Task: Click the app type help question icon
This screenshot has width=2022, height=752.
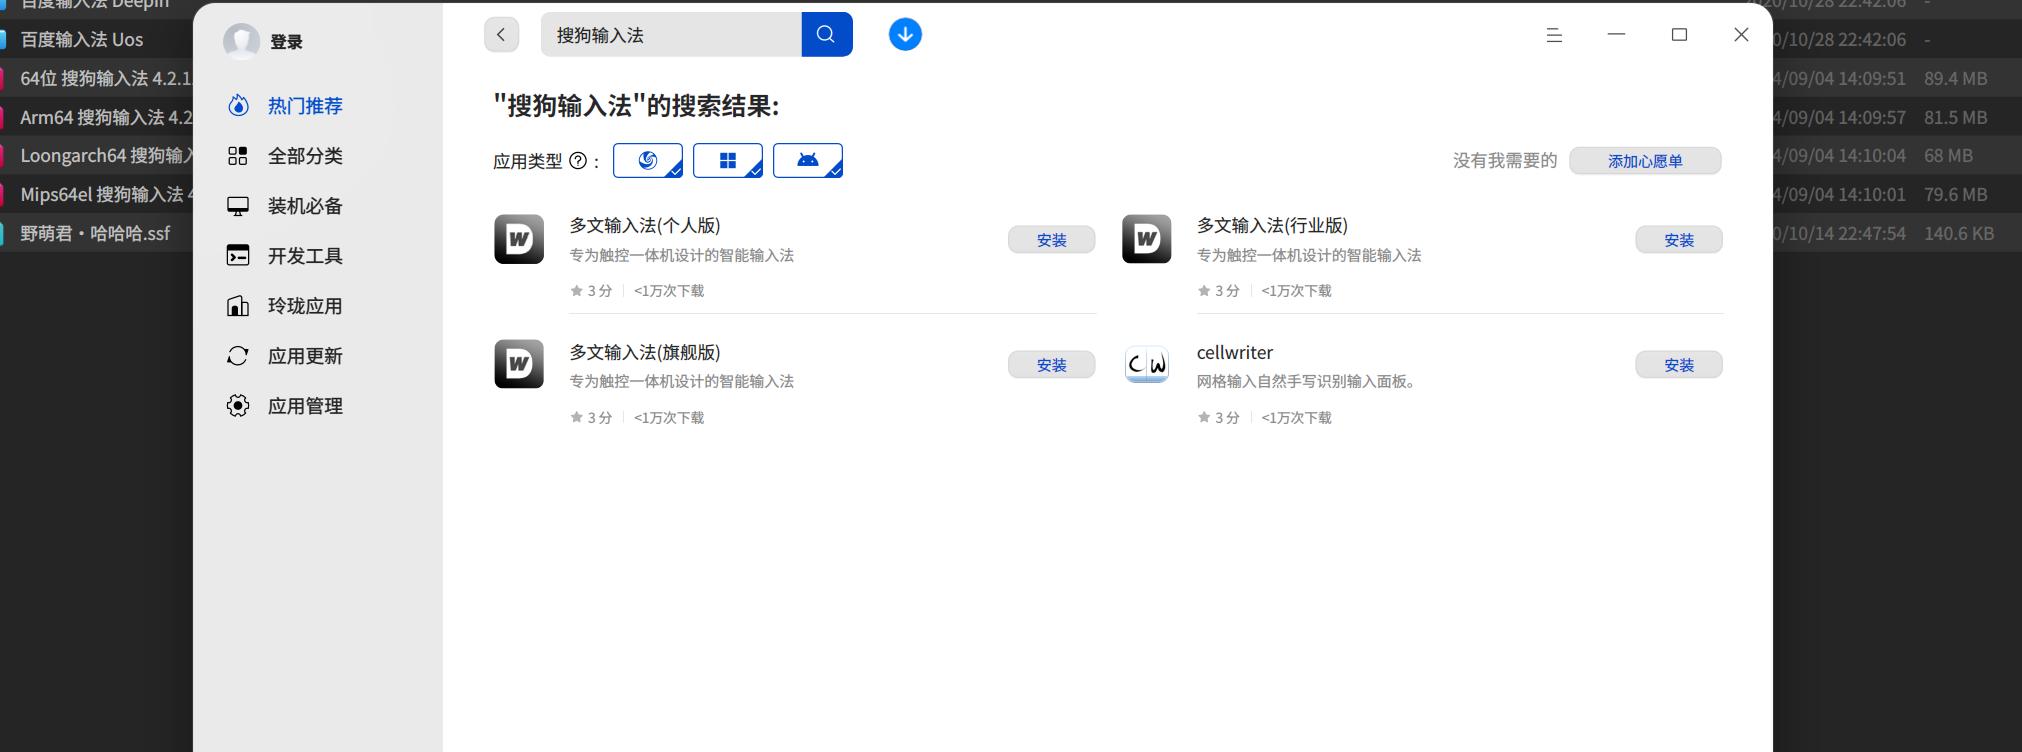Action: point(578,160)
